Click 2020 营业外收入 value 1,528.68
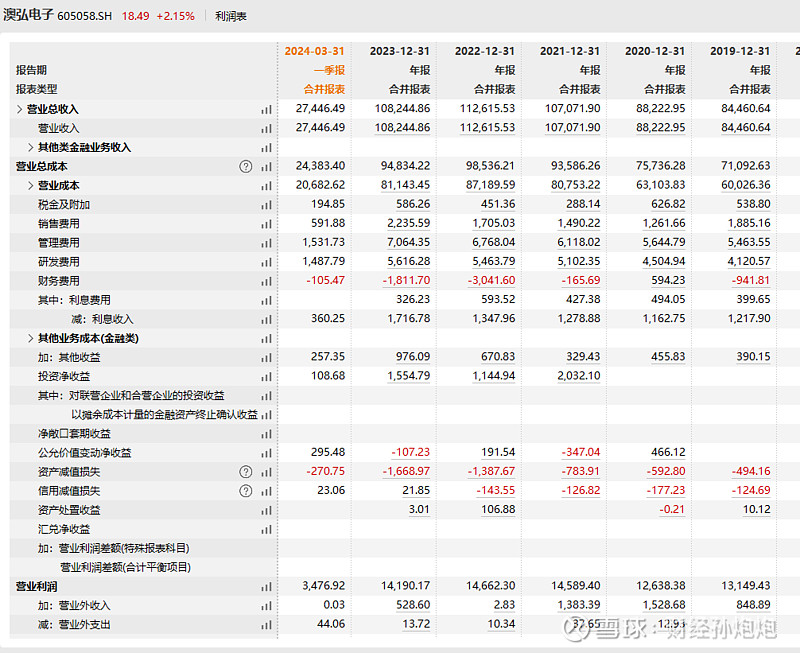 click(664, 605)
